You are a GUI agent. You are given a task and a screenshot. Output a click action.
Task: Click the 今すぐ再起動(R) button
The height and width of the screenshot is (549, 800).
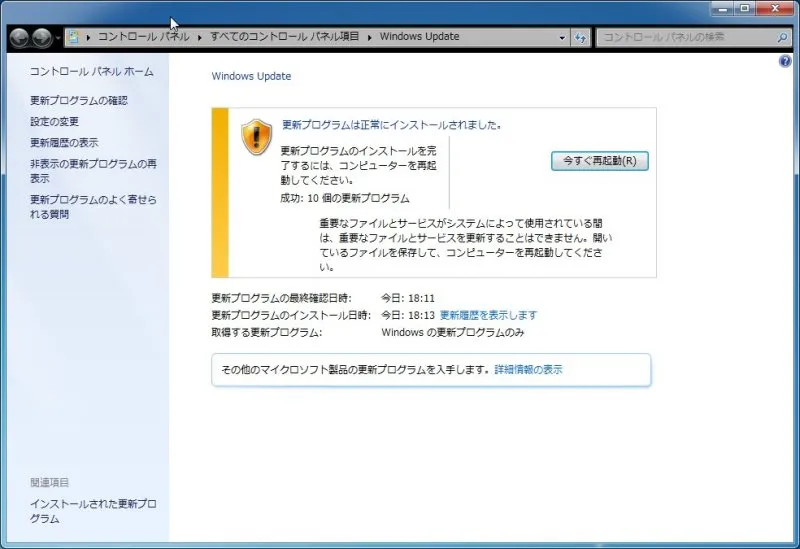tap(599, 161)
